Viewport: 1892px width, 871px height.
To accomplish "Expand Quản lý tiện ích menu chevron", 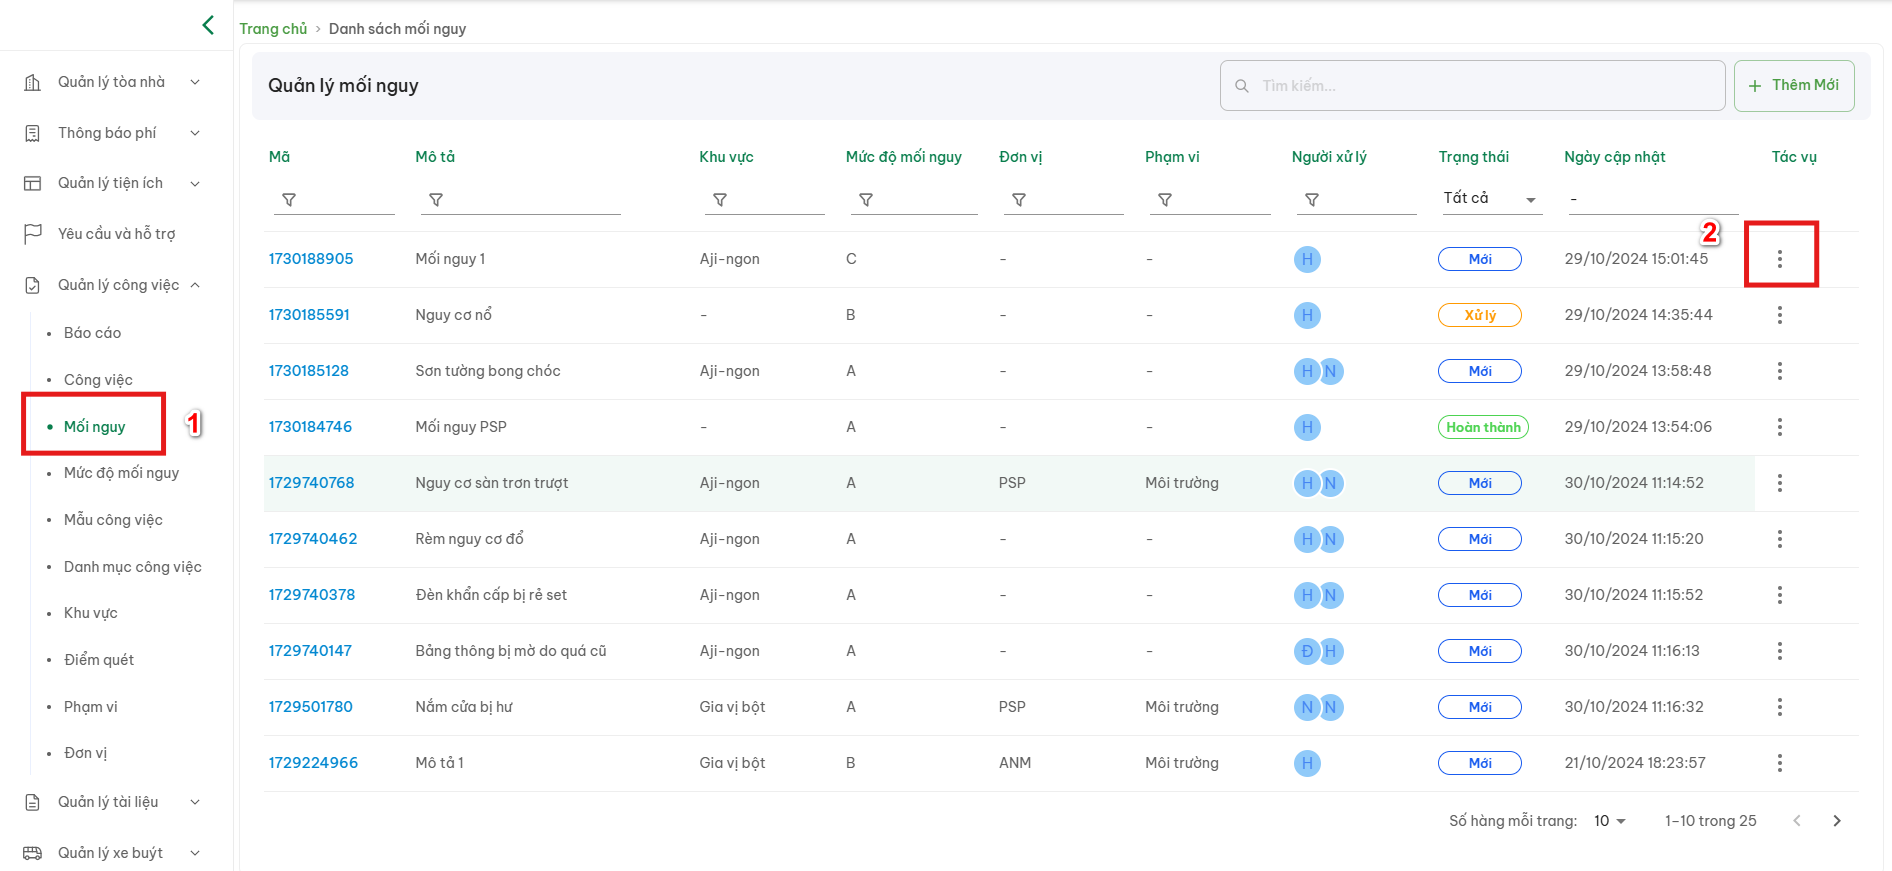I will [195, 183].
